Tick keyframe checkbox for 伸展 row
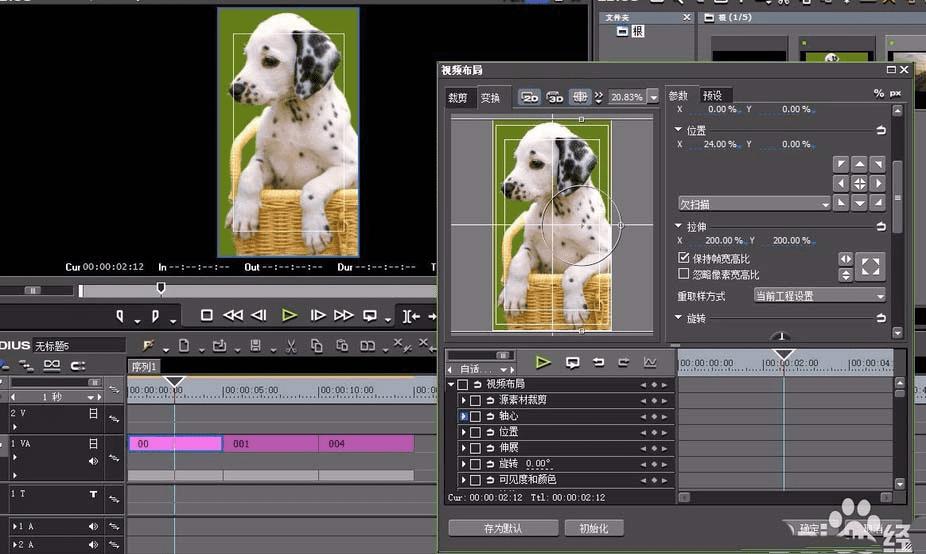Screen dimensions: 926x554 [475, 448]
